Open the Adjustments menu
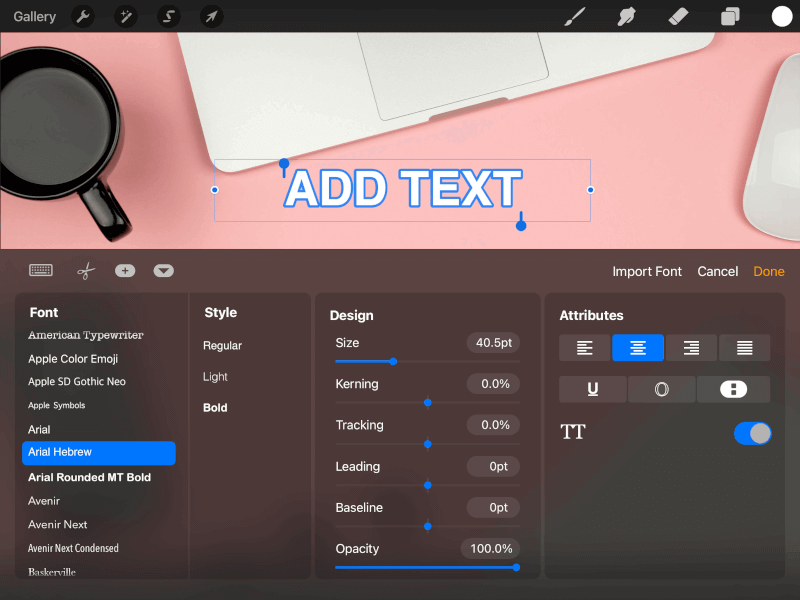 coord(123,16)
